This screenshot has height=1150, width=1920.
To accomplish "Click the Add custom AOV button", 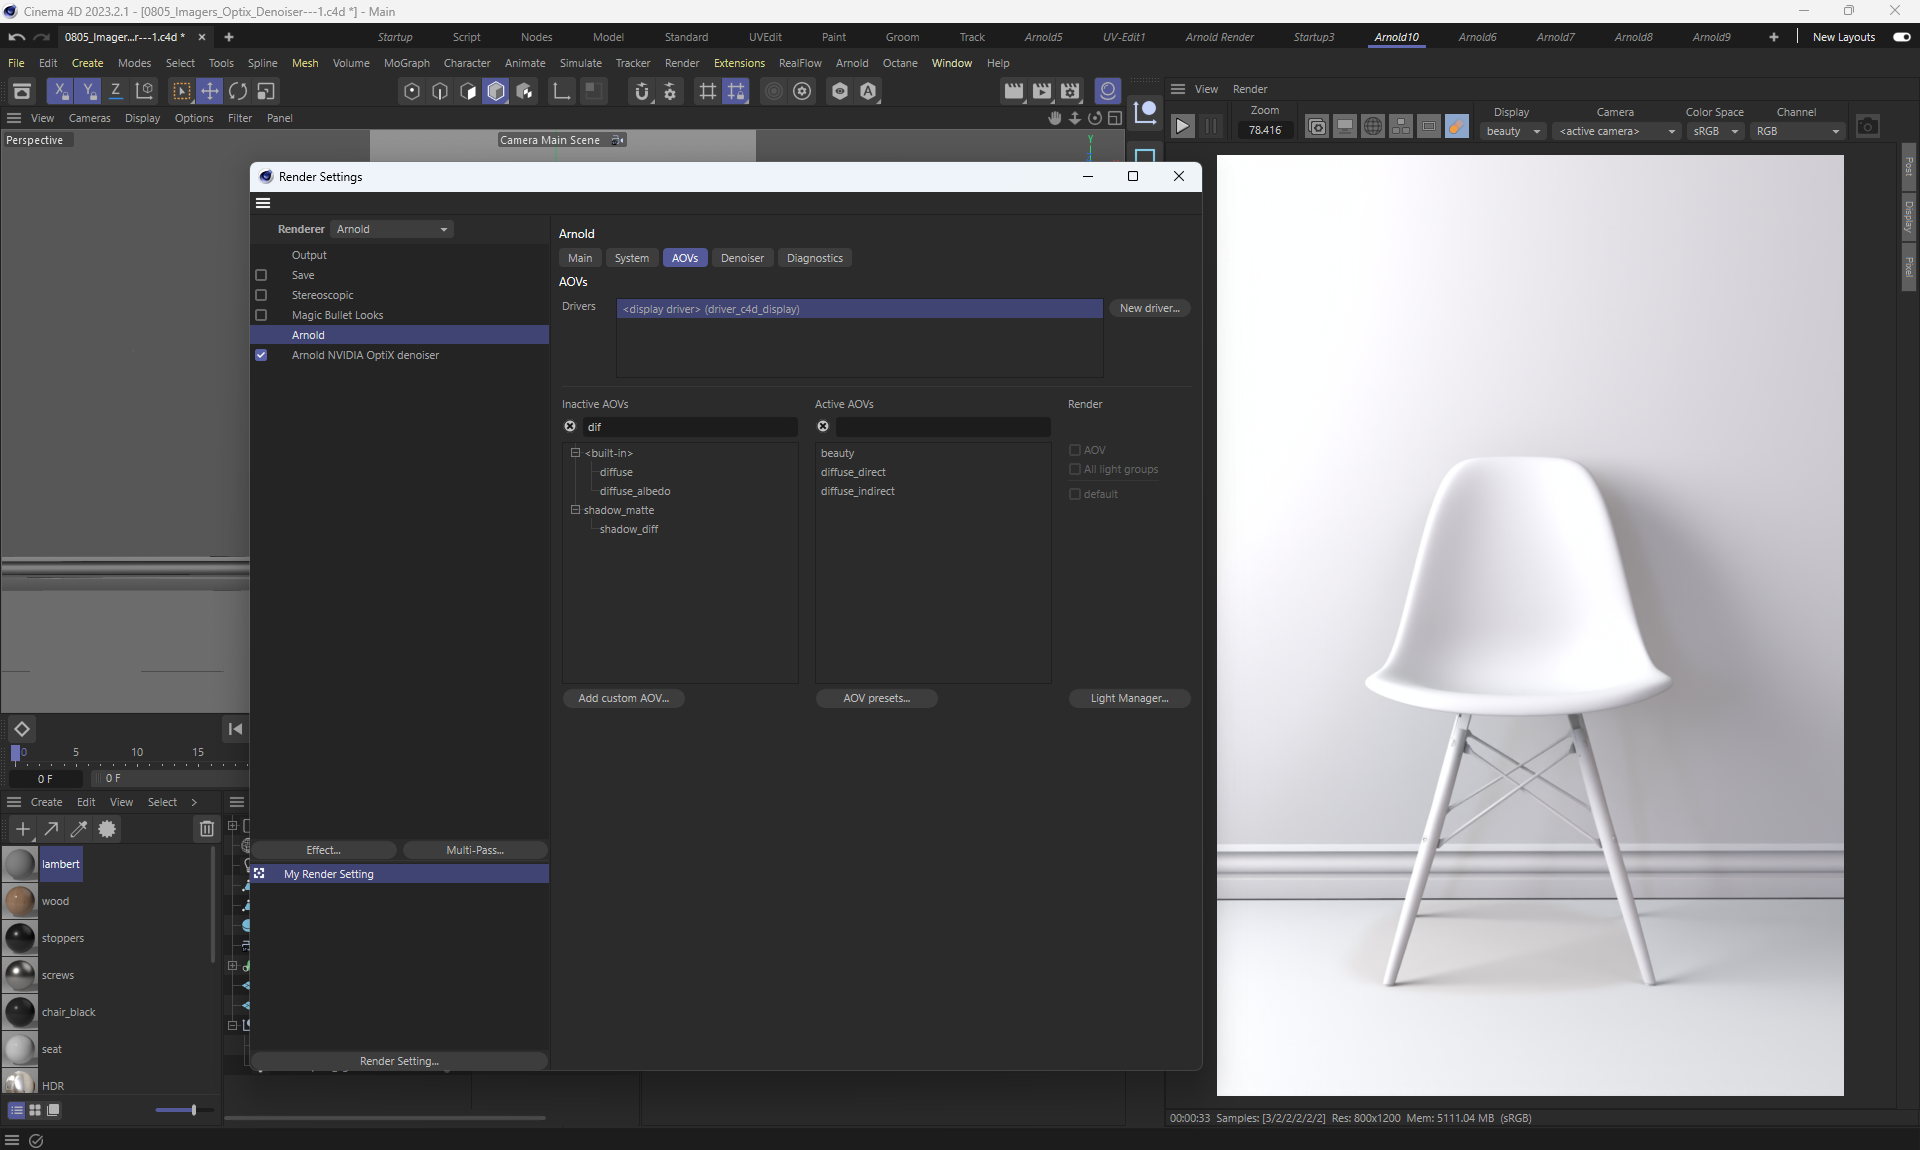I will click(x=623, y=698).
